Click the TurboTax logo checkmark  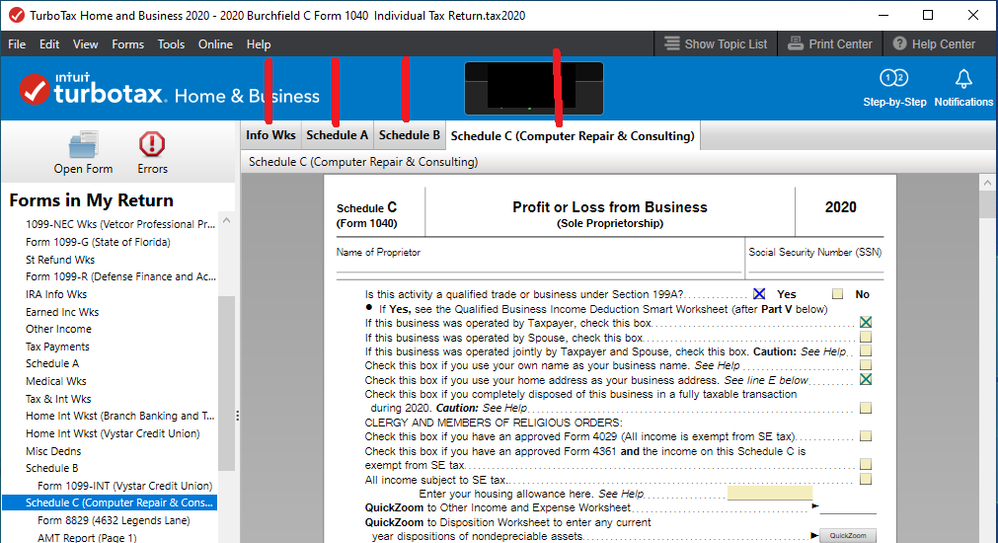(x=34, y=92)
